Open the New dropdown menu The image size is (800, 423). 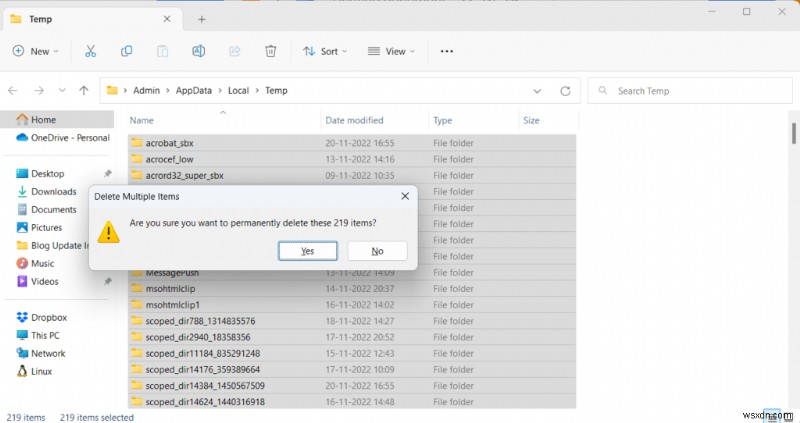pos(35,51)
